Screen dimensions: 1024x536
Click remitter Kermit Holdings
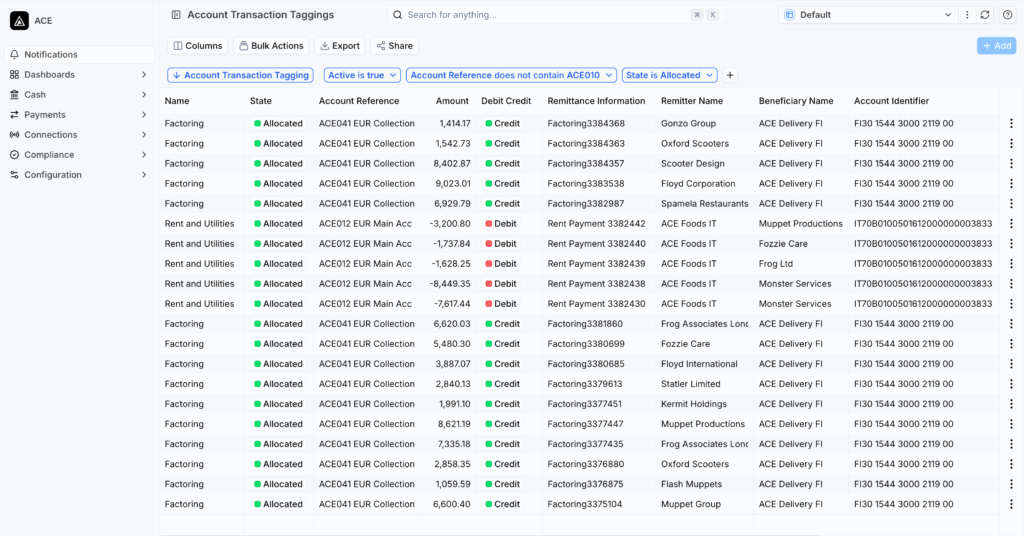(x=694, y=404)
